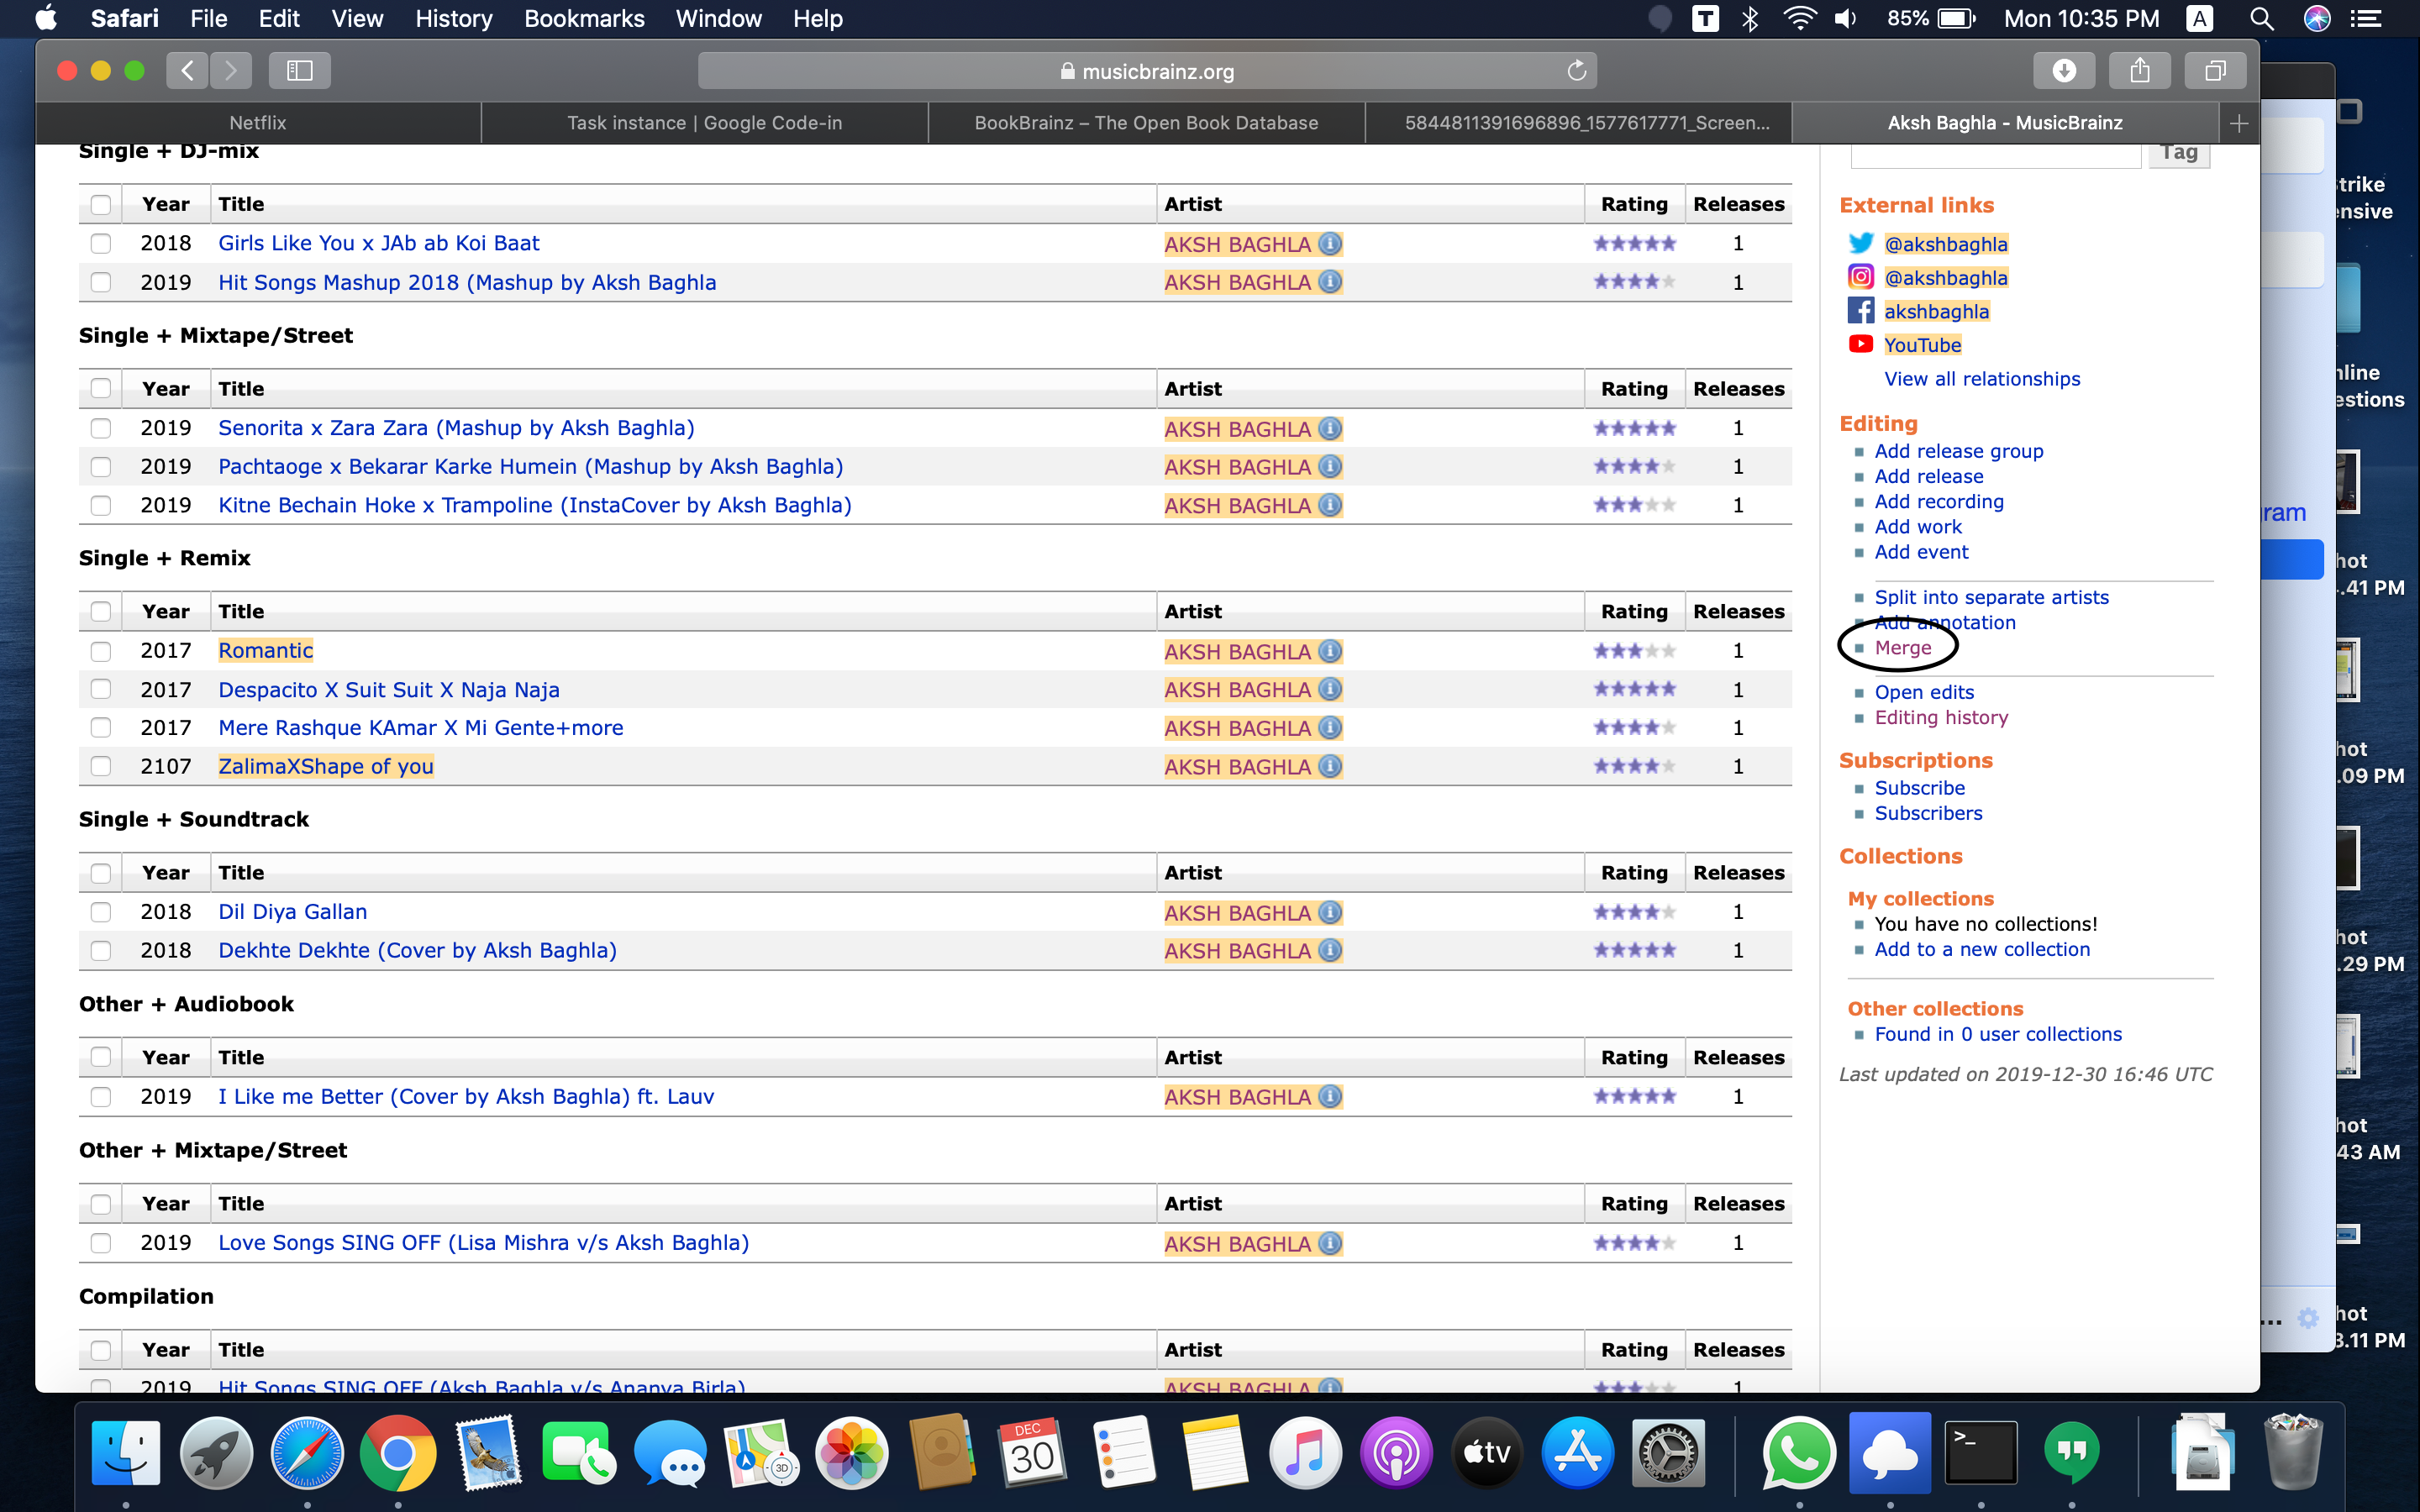Viewport: 2420px width, 1512px height.
Task: Open the File menu
Action: pyautogui.click(x=209, y=19)
